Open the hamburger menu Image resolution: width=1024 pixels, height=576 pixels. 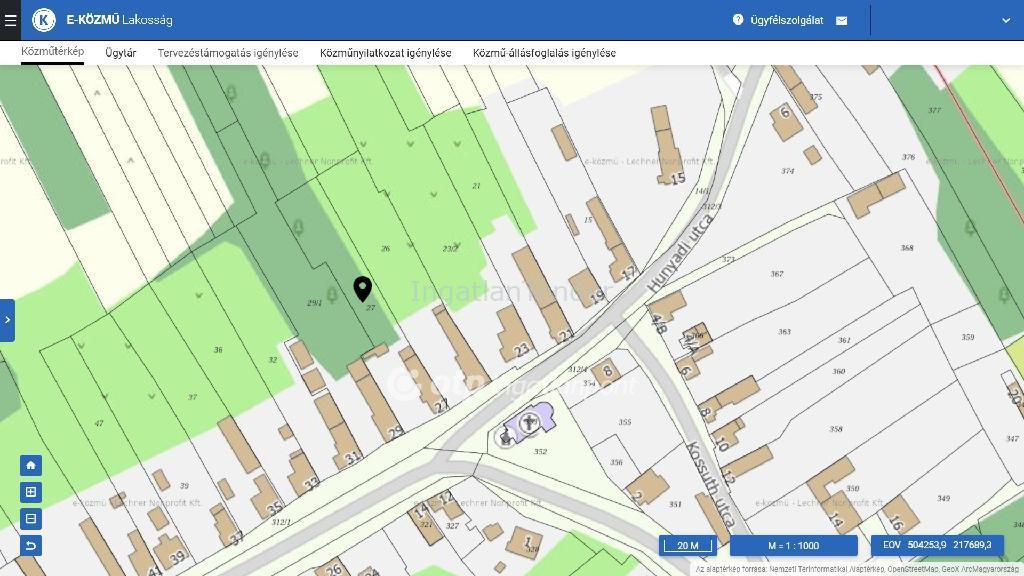11,20
